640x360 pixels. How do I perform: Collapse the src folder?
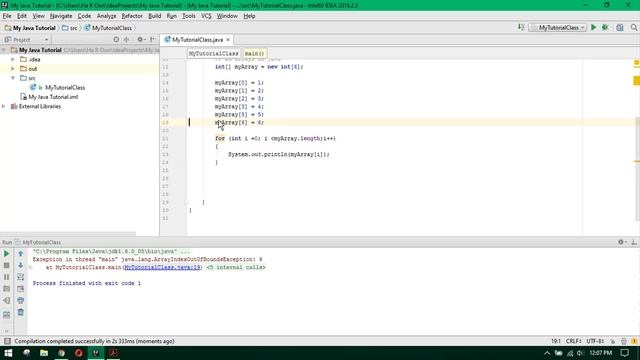[x=13, y=78]
